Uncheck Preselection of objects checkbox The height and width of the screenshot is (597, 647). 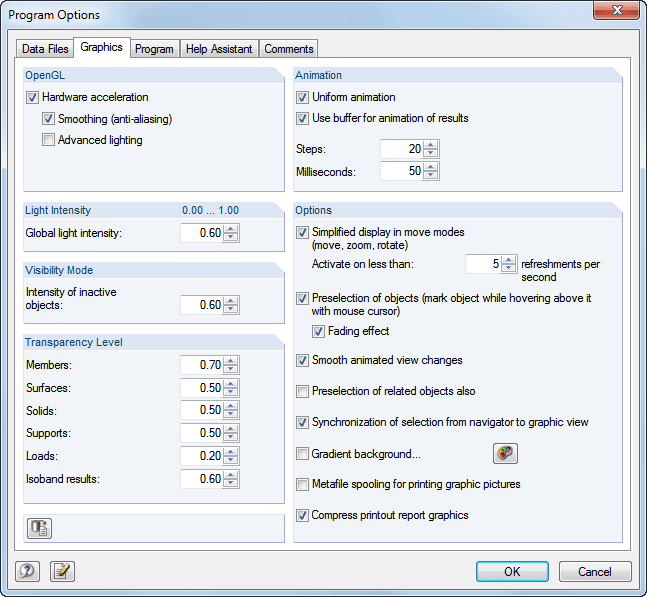tap(302, 298)
